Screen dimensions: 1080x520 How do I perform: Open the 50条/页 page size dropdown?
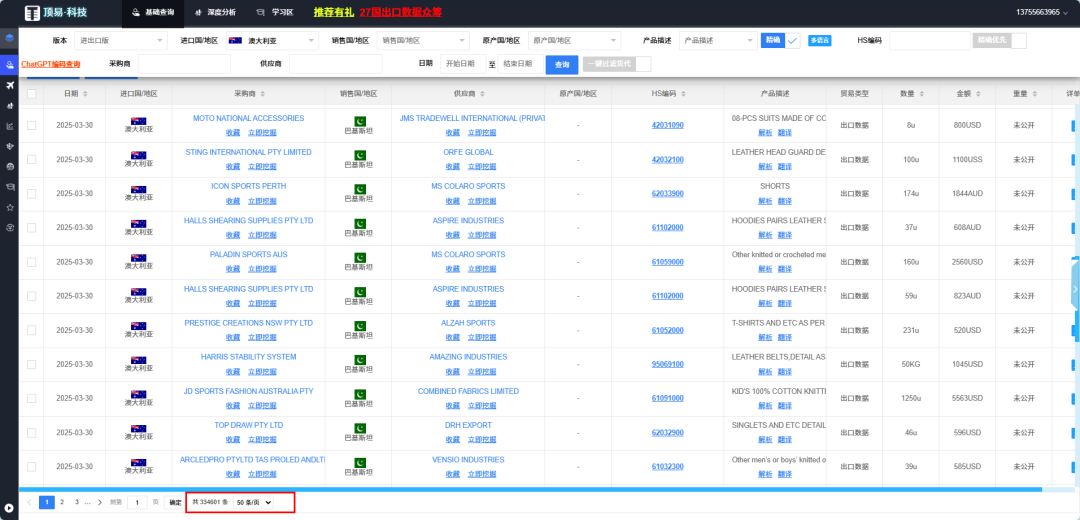coord(253,503)
